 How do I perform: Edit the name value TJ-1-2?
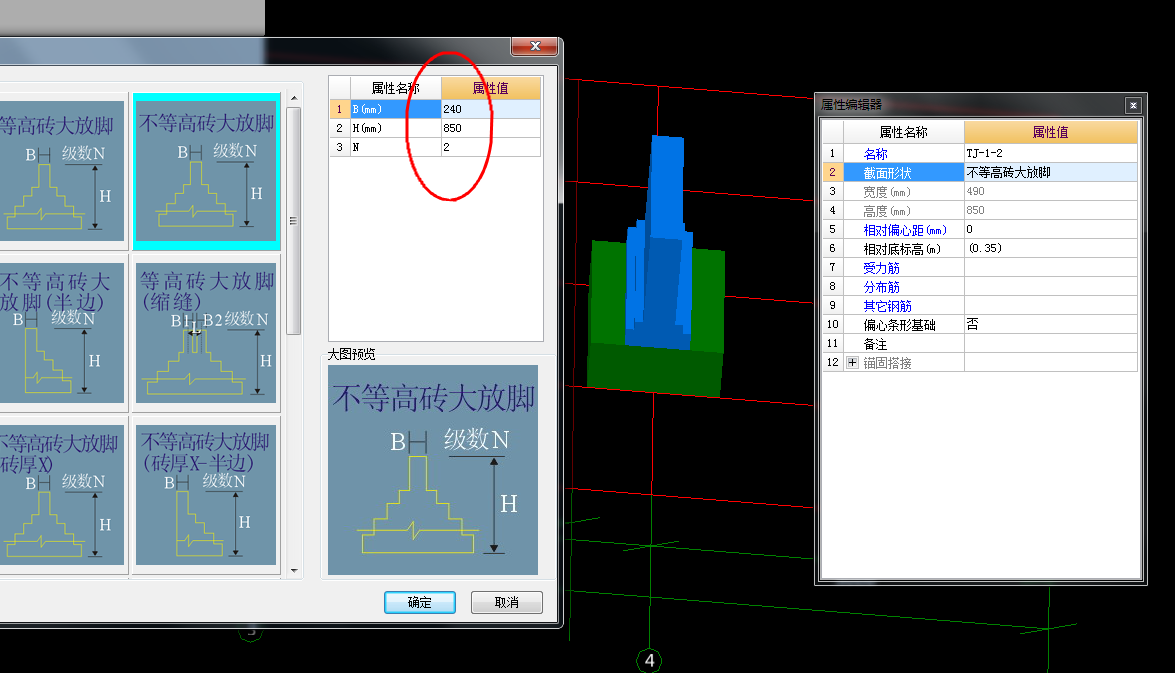point(1051,154)
